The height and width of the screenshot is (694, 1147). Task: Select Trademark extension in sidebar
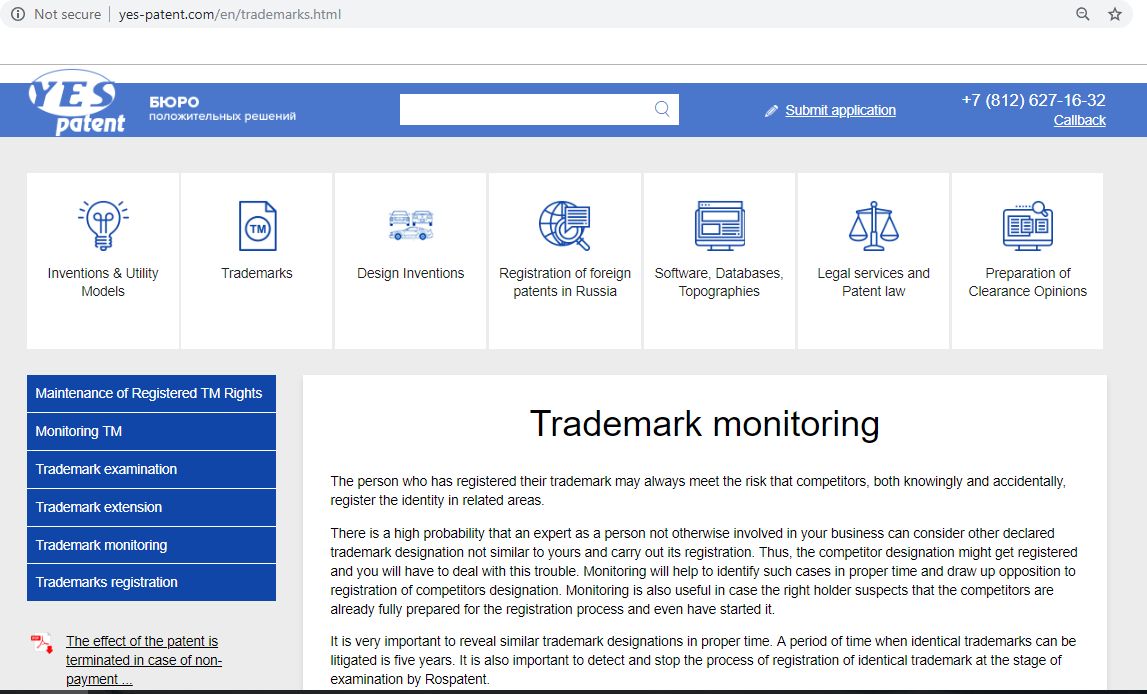[x=151, y=508]
